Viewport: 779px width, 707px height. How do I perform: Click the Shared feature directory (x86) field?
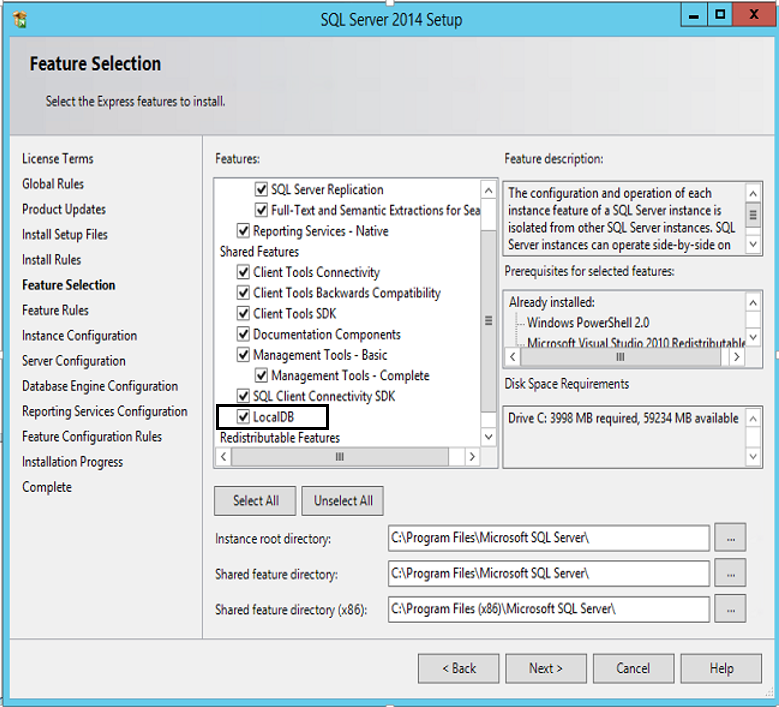(548, 609)
